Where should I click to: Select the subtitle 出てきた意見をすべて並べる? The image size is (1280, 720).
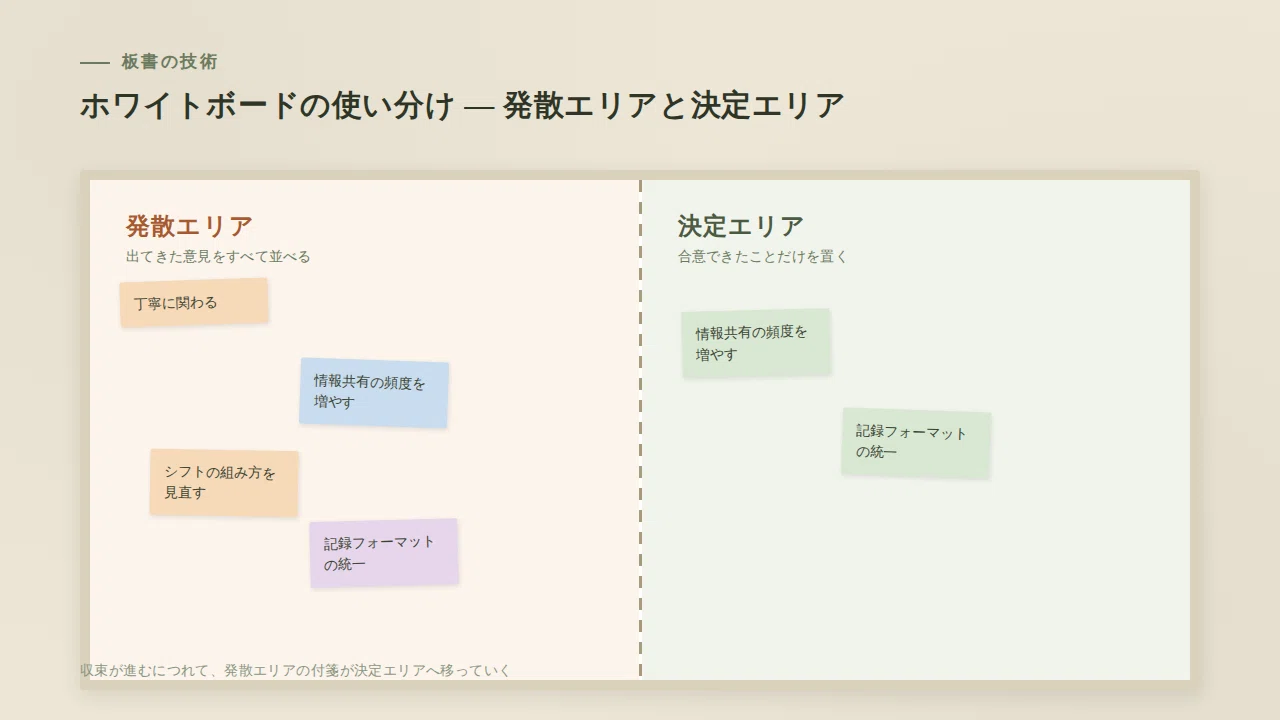point(218,257)
